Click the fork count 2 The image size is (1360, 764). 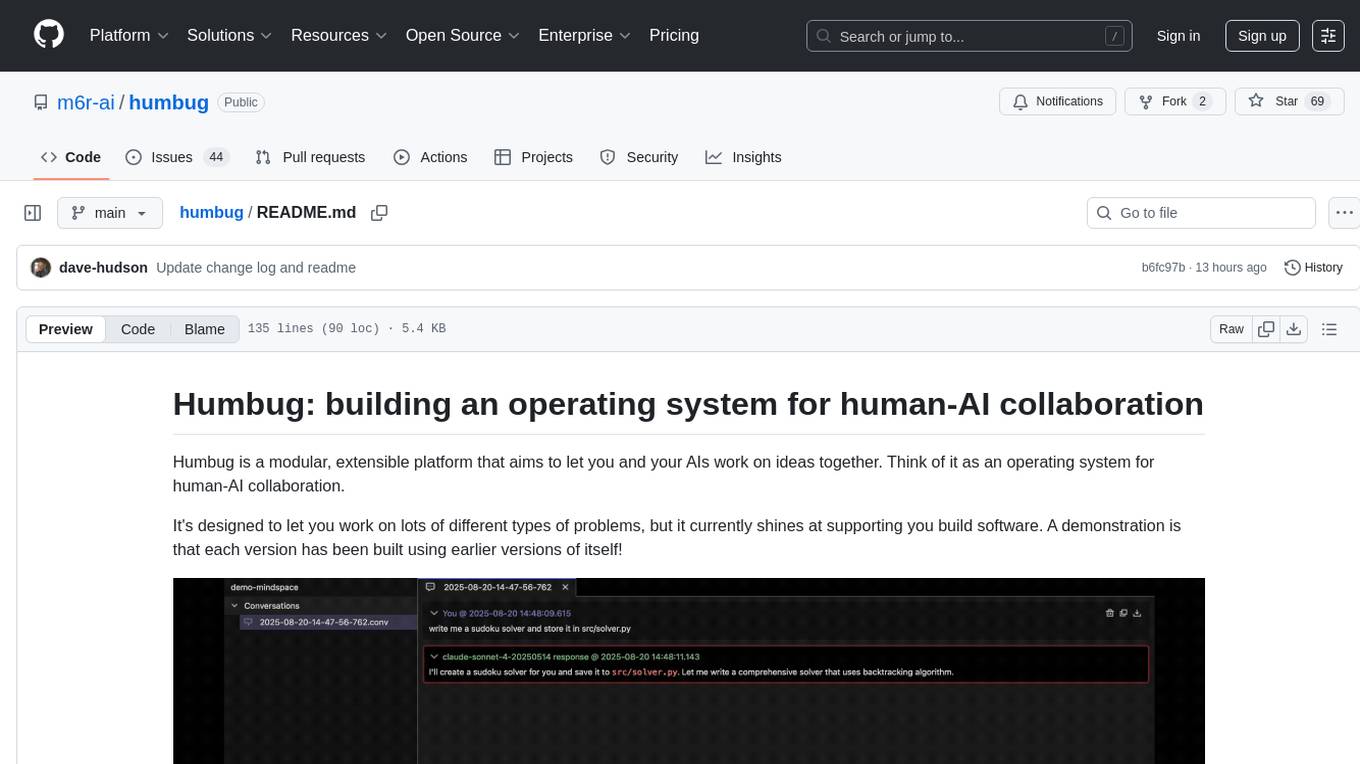(1203, 102)
